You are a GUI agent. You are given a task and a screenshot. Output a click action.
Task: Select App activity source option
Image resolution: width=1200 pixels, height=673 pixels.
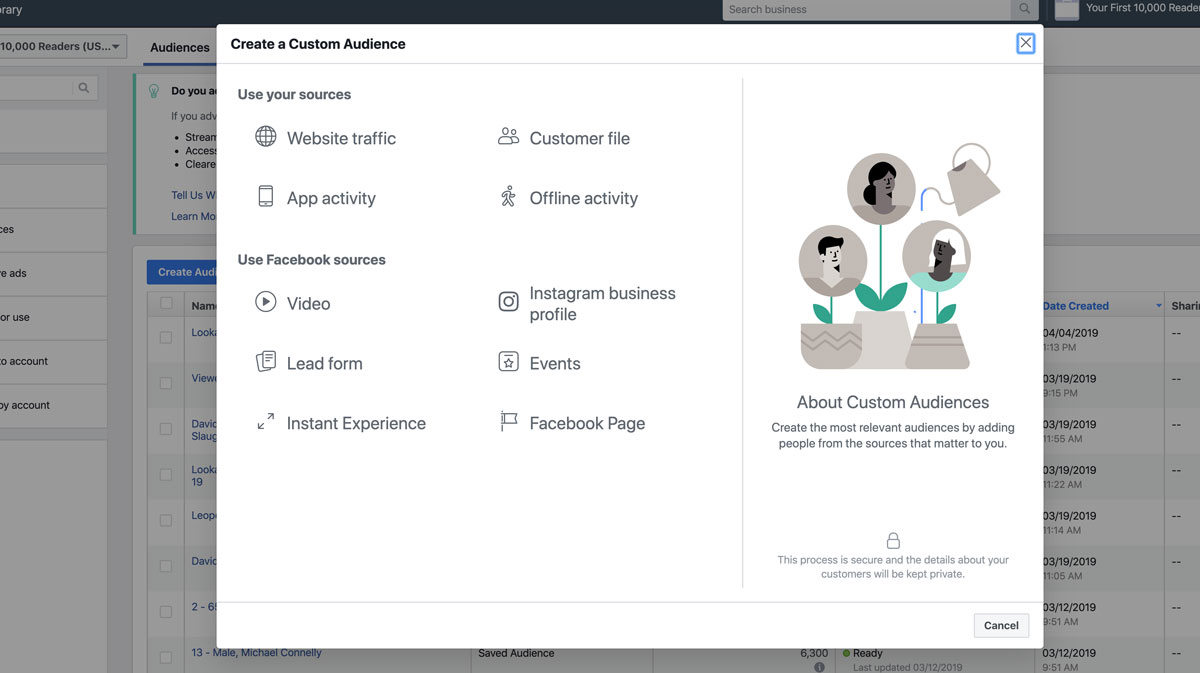[331, 198]
